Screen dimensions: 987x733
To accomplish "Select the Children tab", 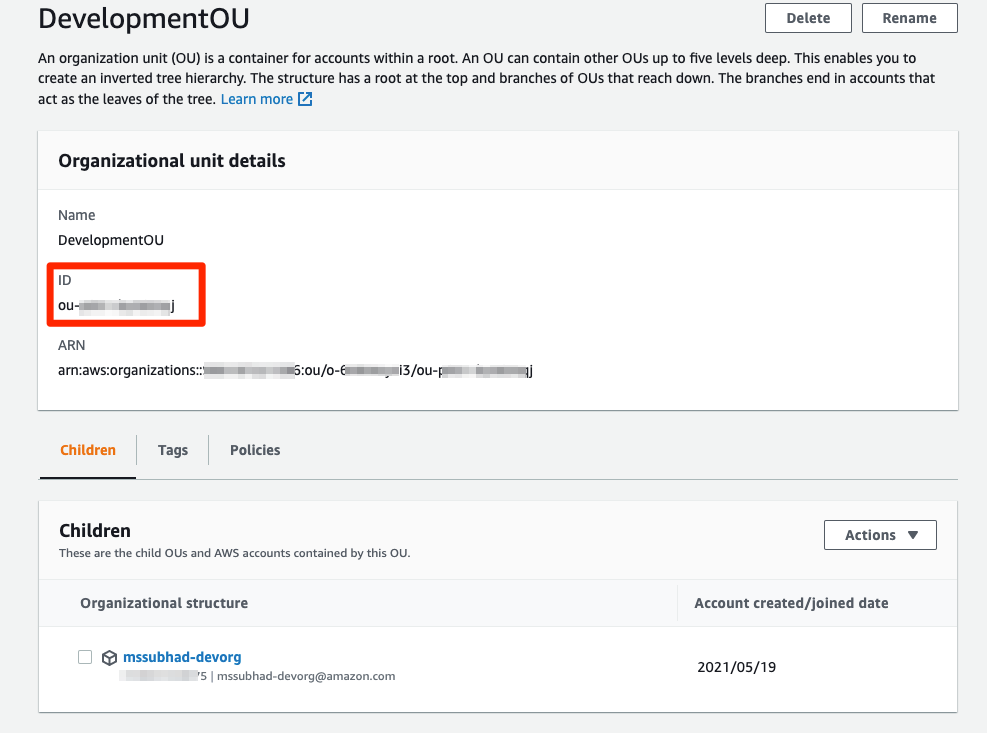I will tap(87, 450).
